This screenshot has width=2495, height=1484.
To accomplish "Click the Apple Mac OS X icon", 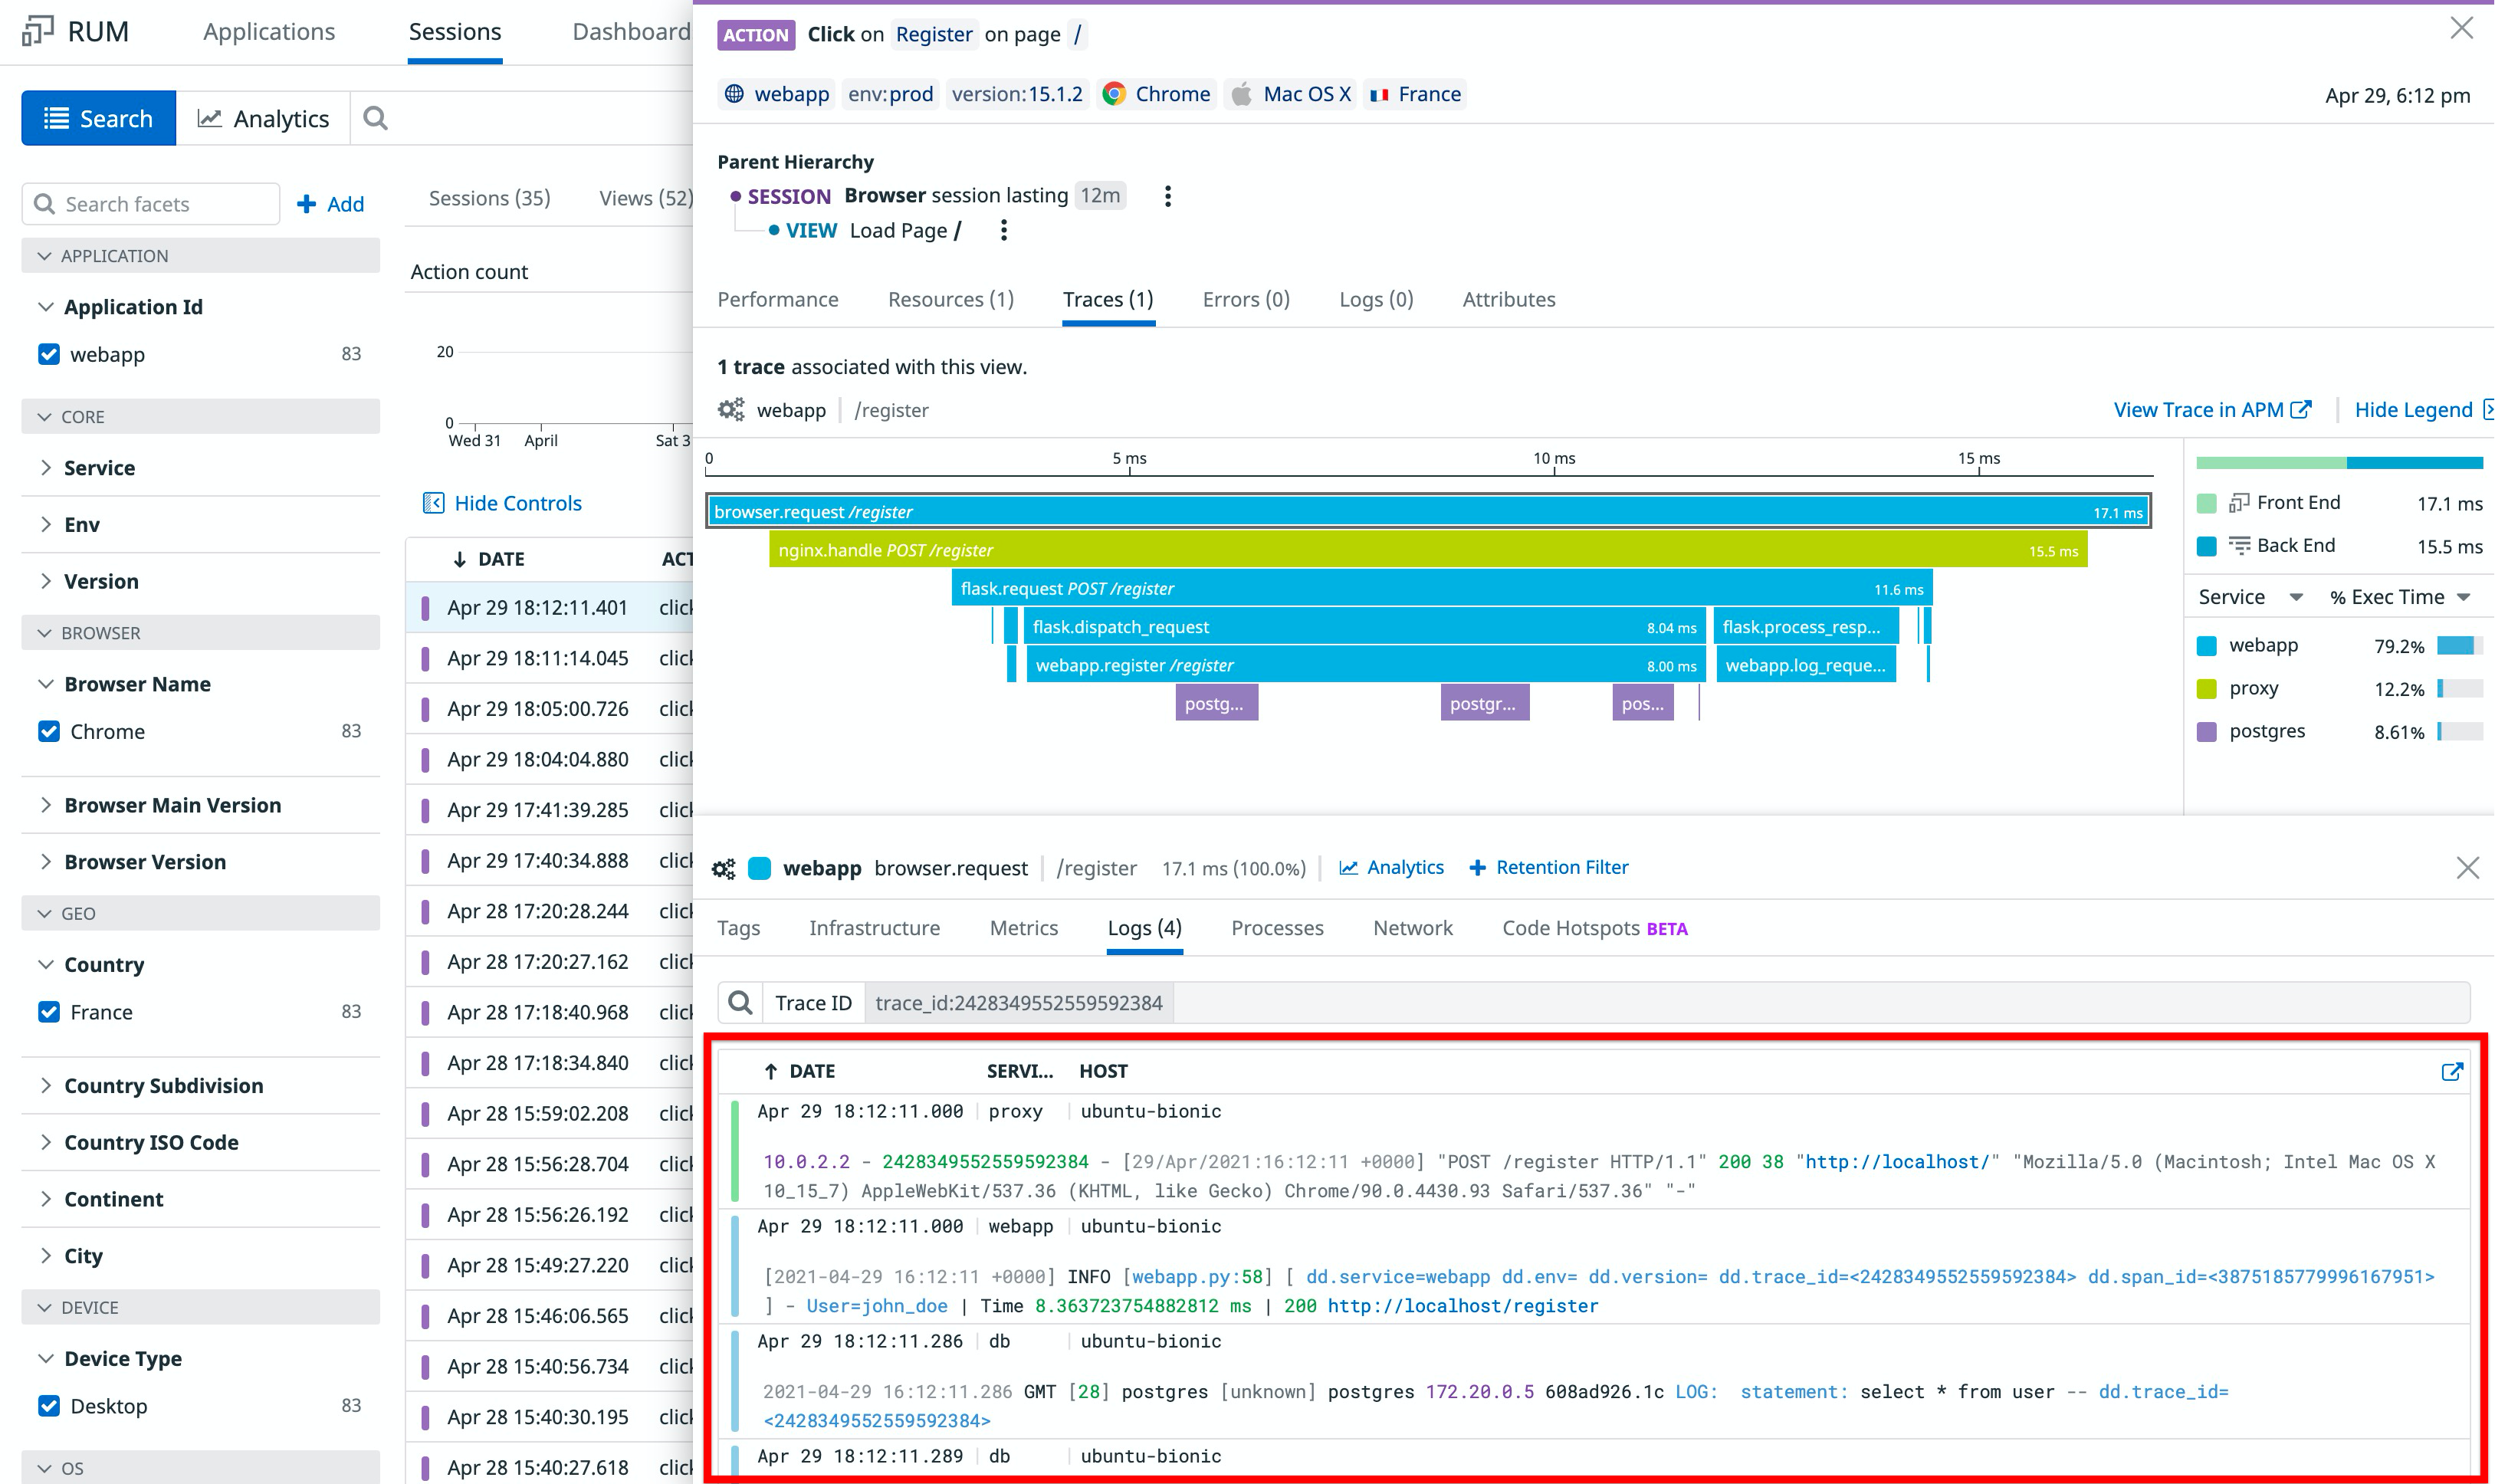I will tap(1241, 94).
